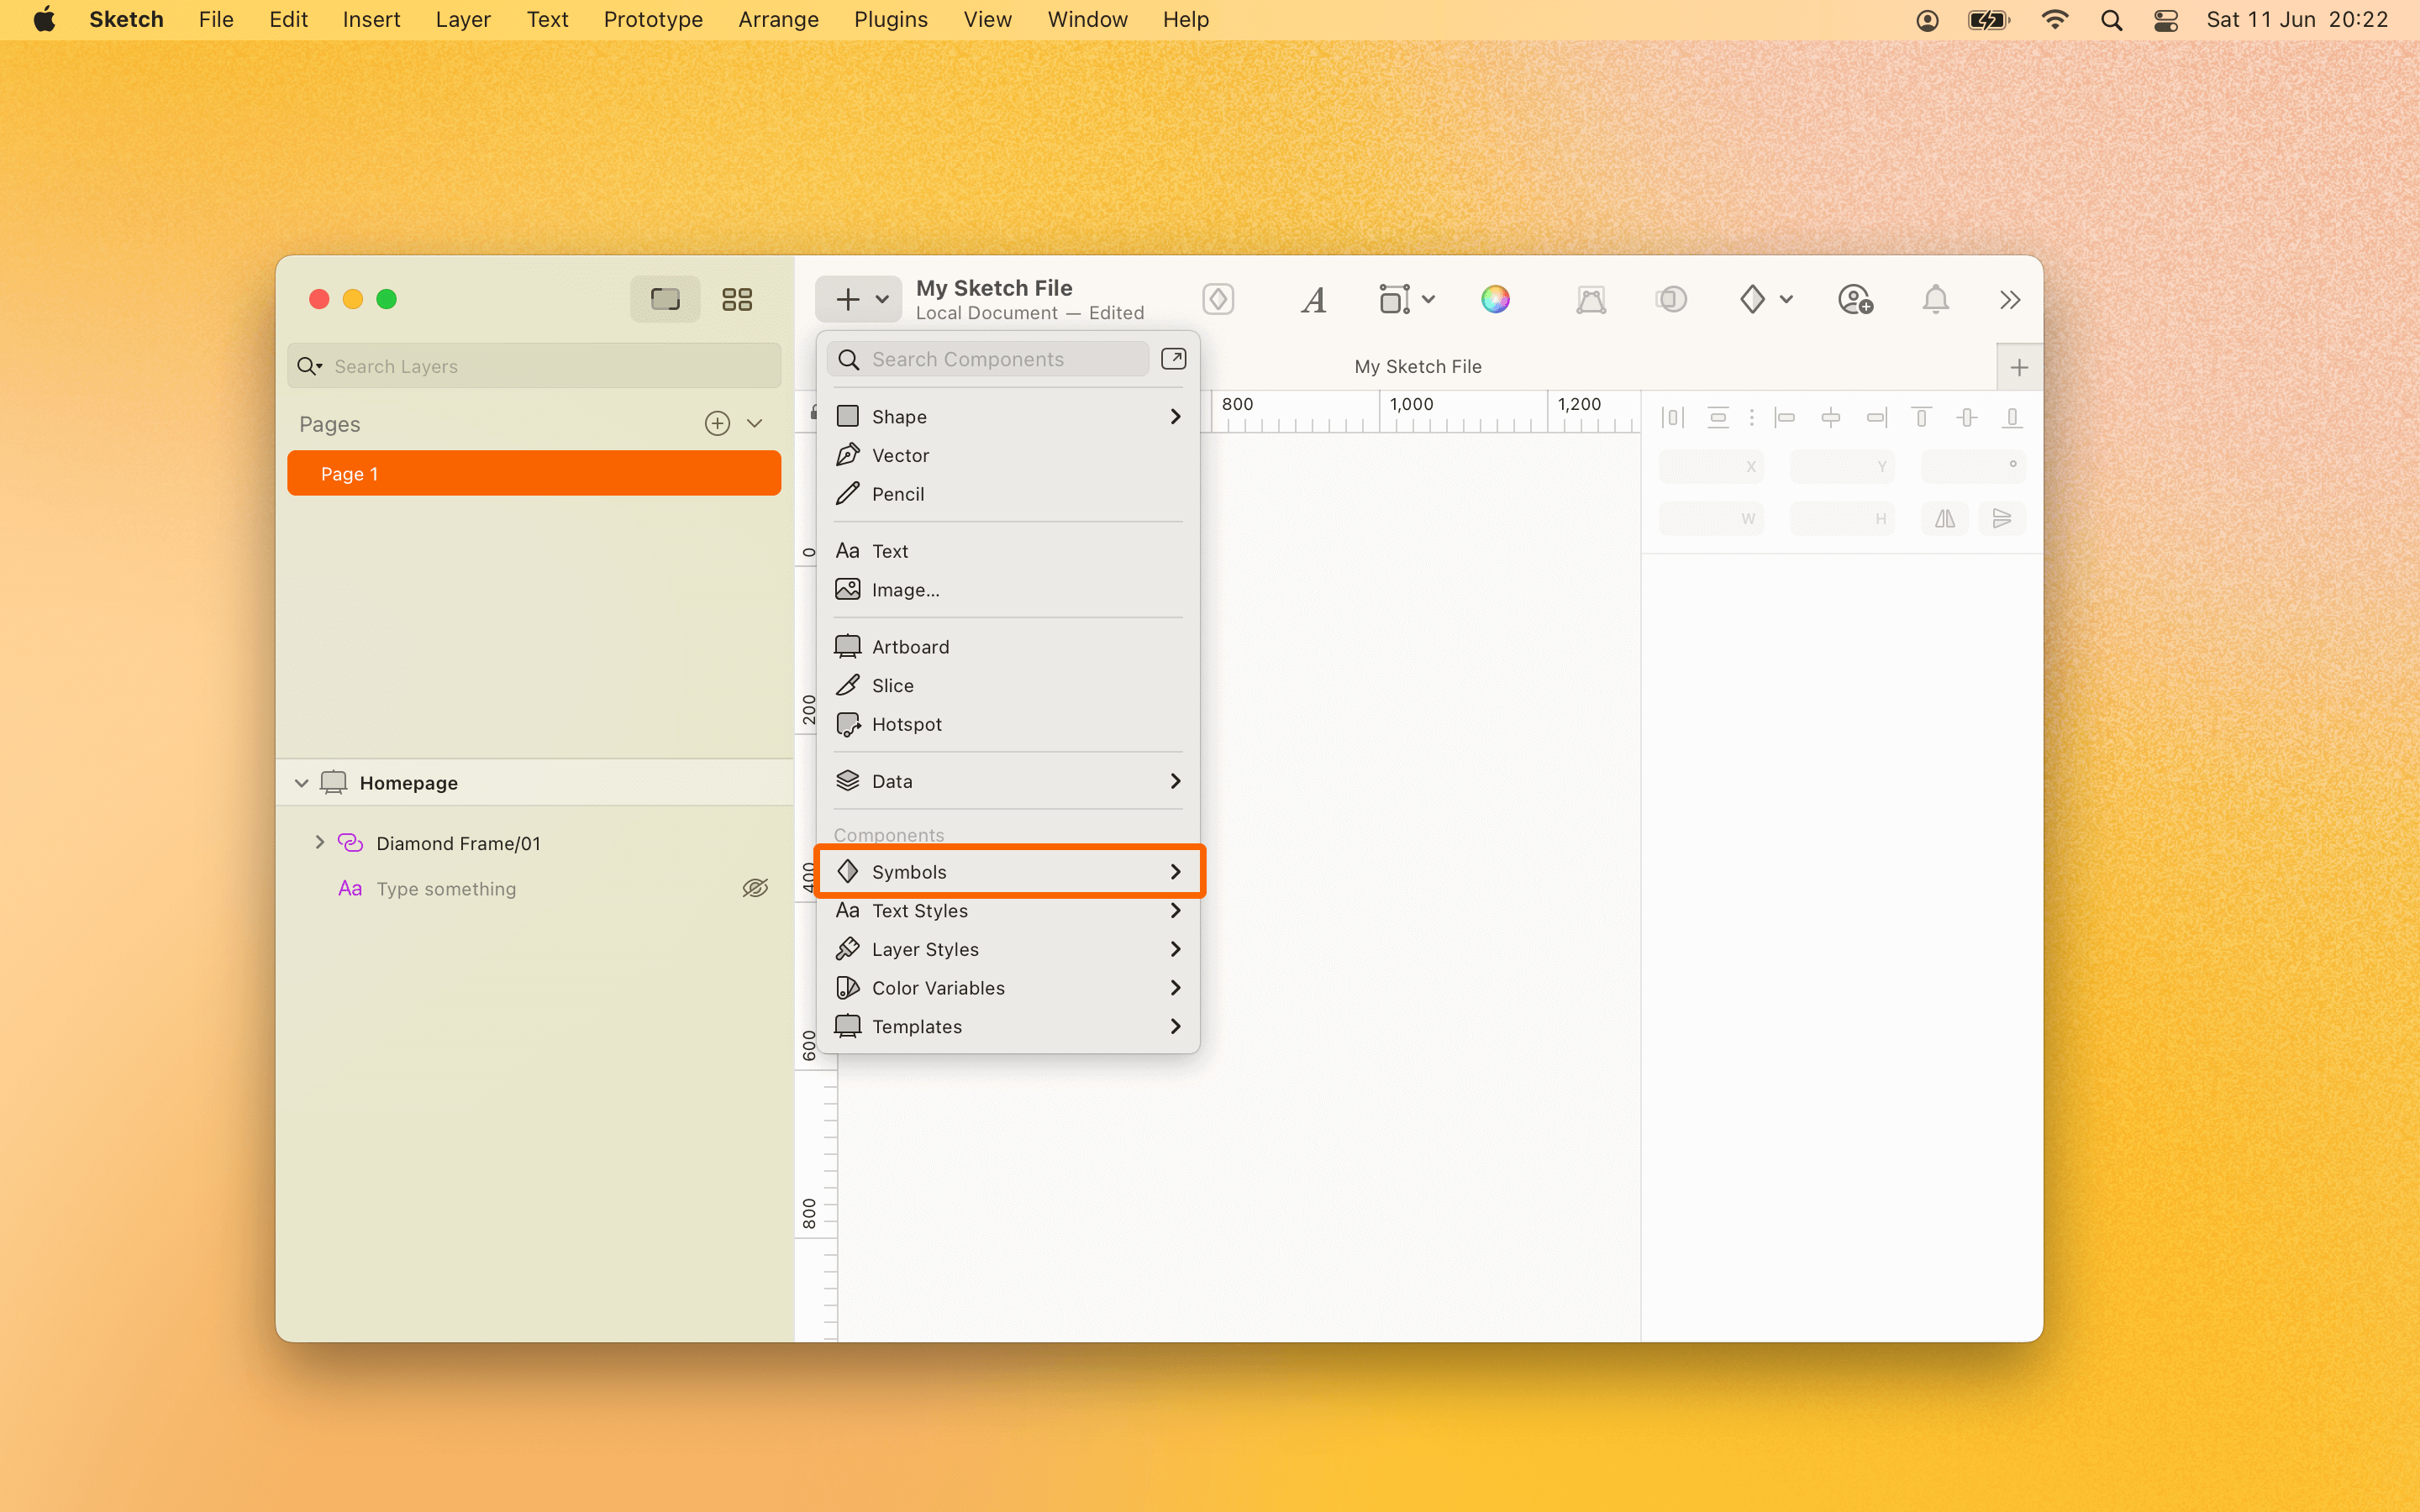Image resolution: width=2420 pixels, height=1512 pixels.
Task: Select Symbols from Components menu
Action: [x=1009, y=871]
